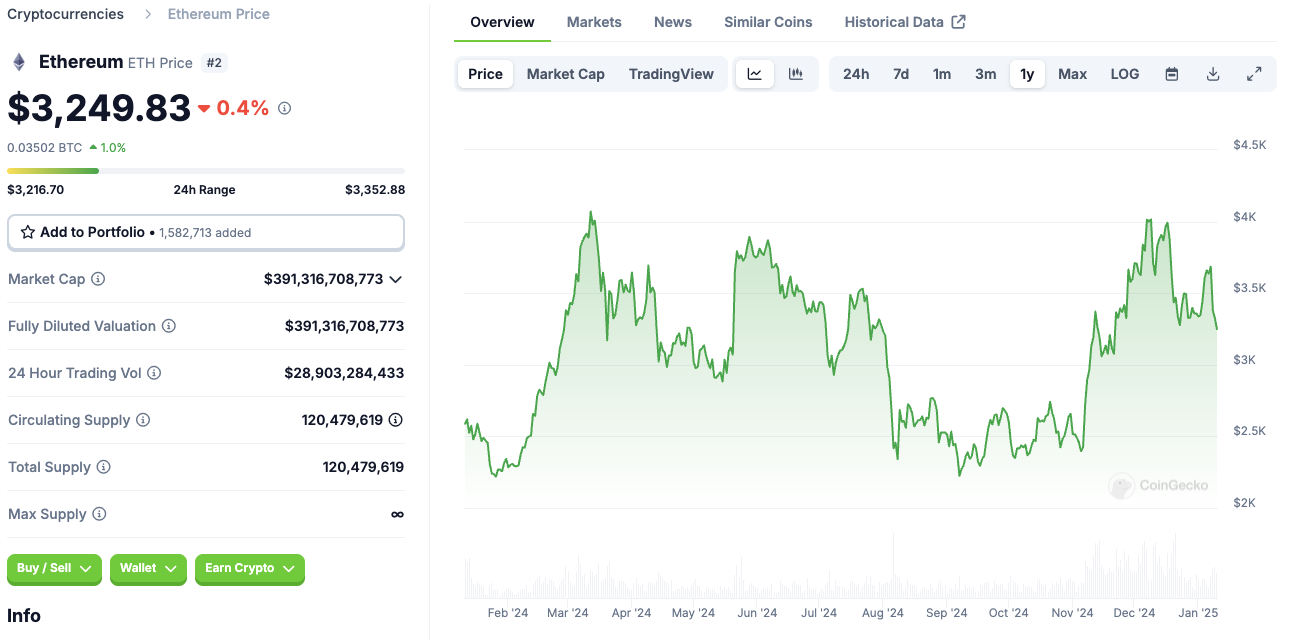Click the external link icon on Historical Data
Screen dimensions: 1294x640
pos(958,22)
